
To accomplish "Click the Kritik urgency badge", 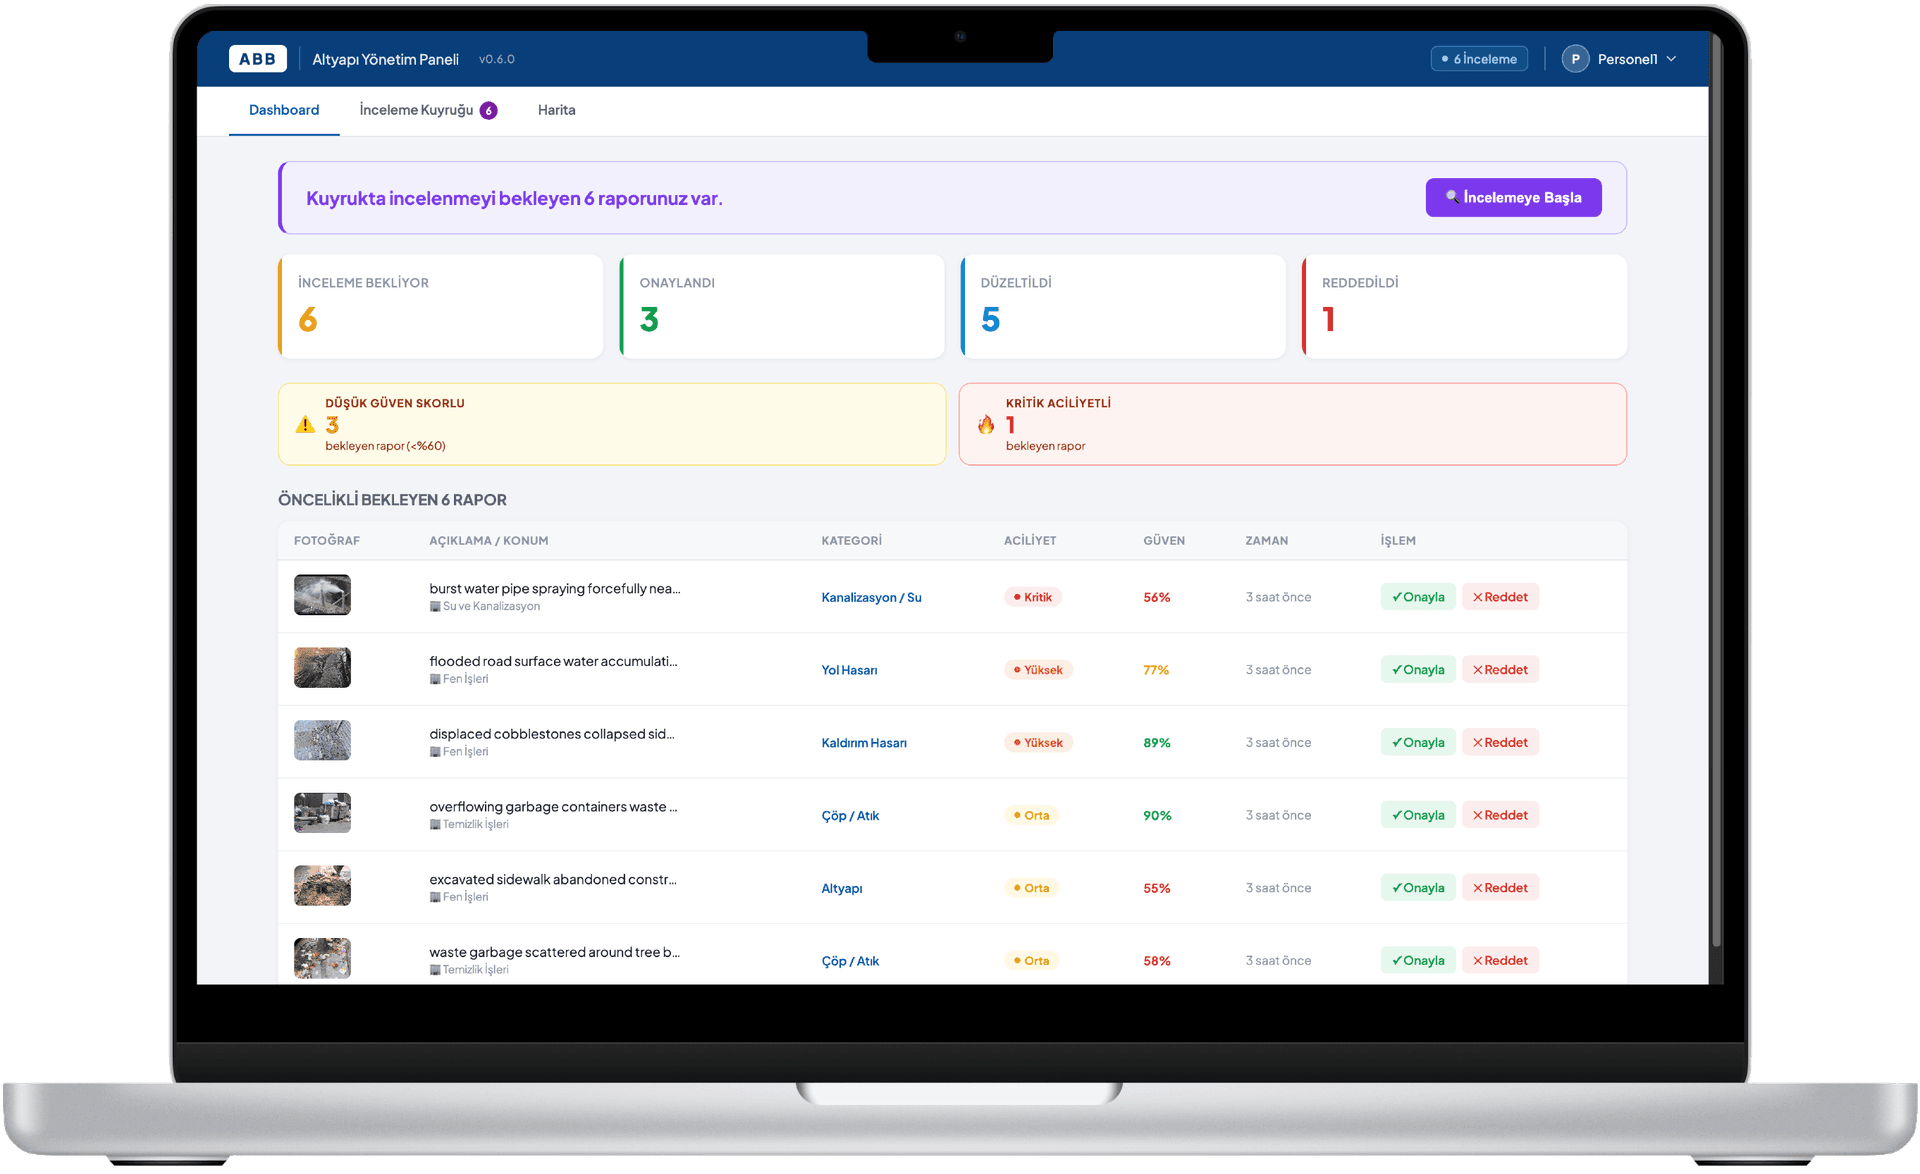I will click(1032, 597).
